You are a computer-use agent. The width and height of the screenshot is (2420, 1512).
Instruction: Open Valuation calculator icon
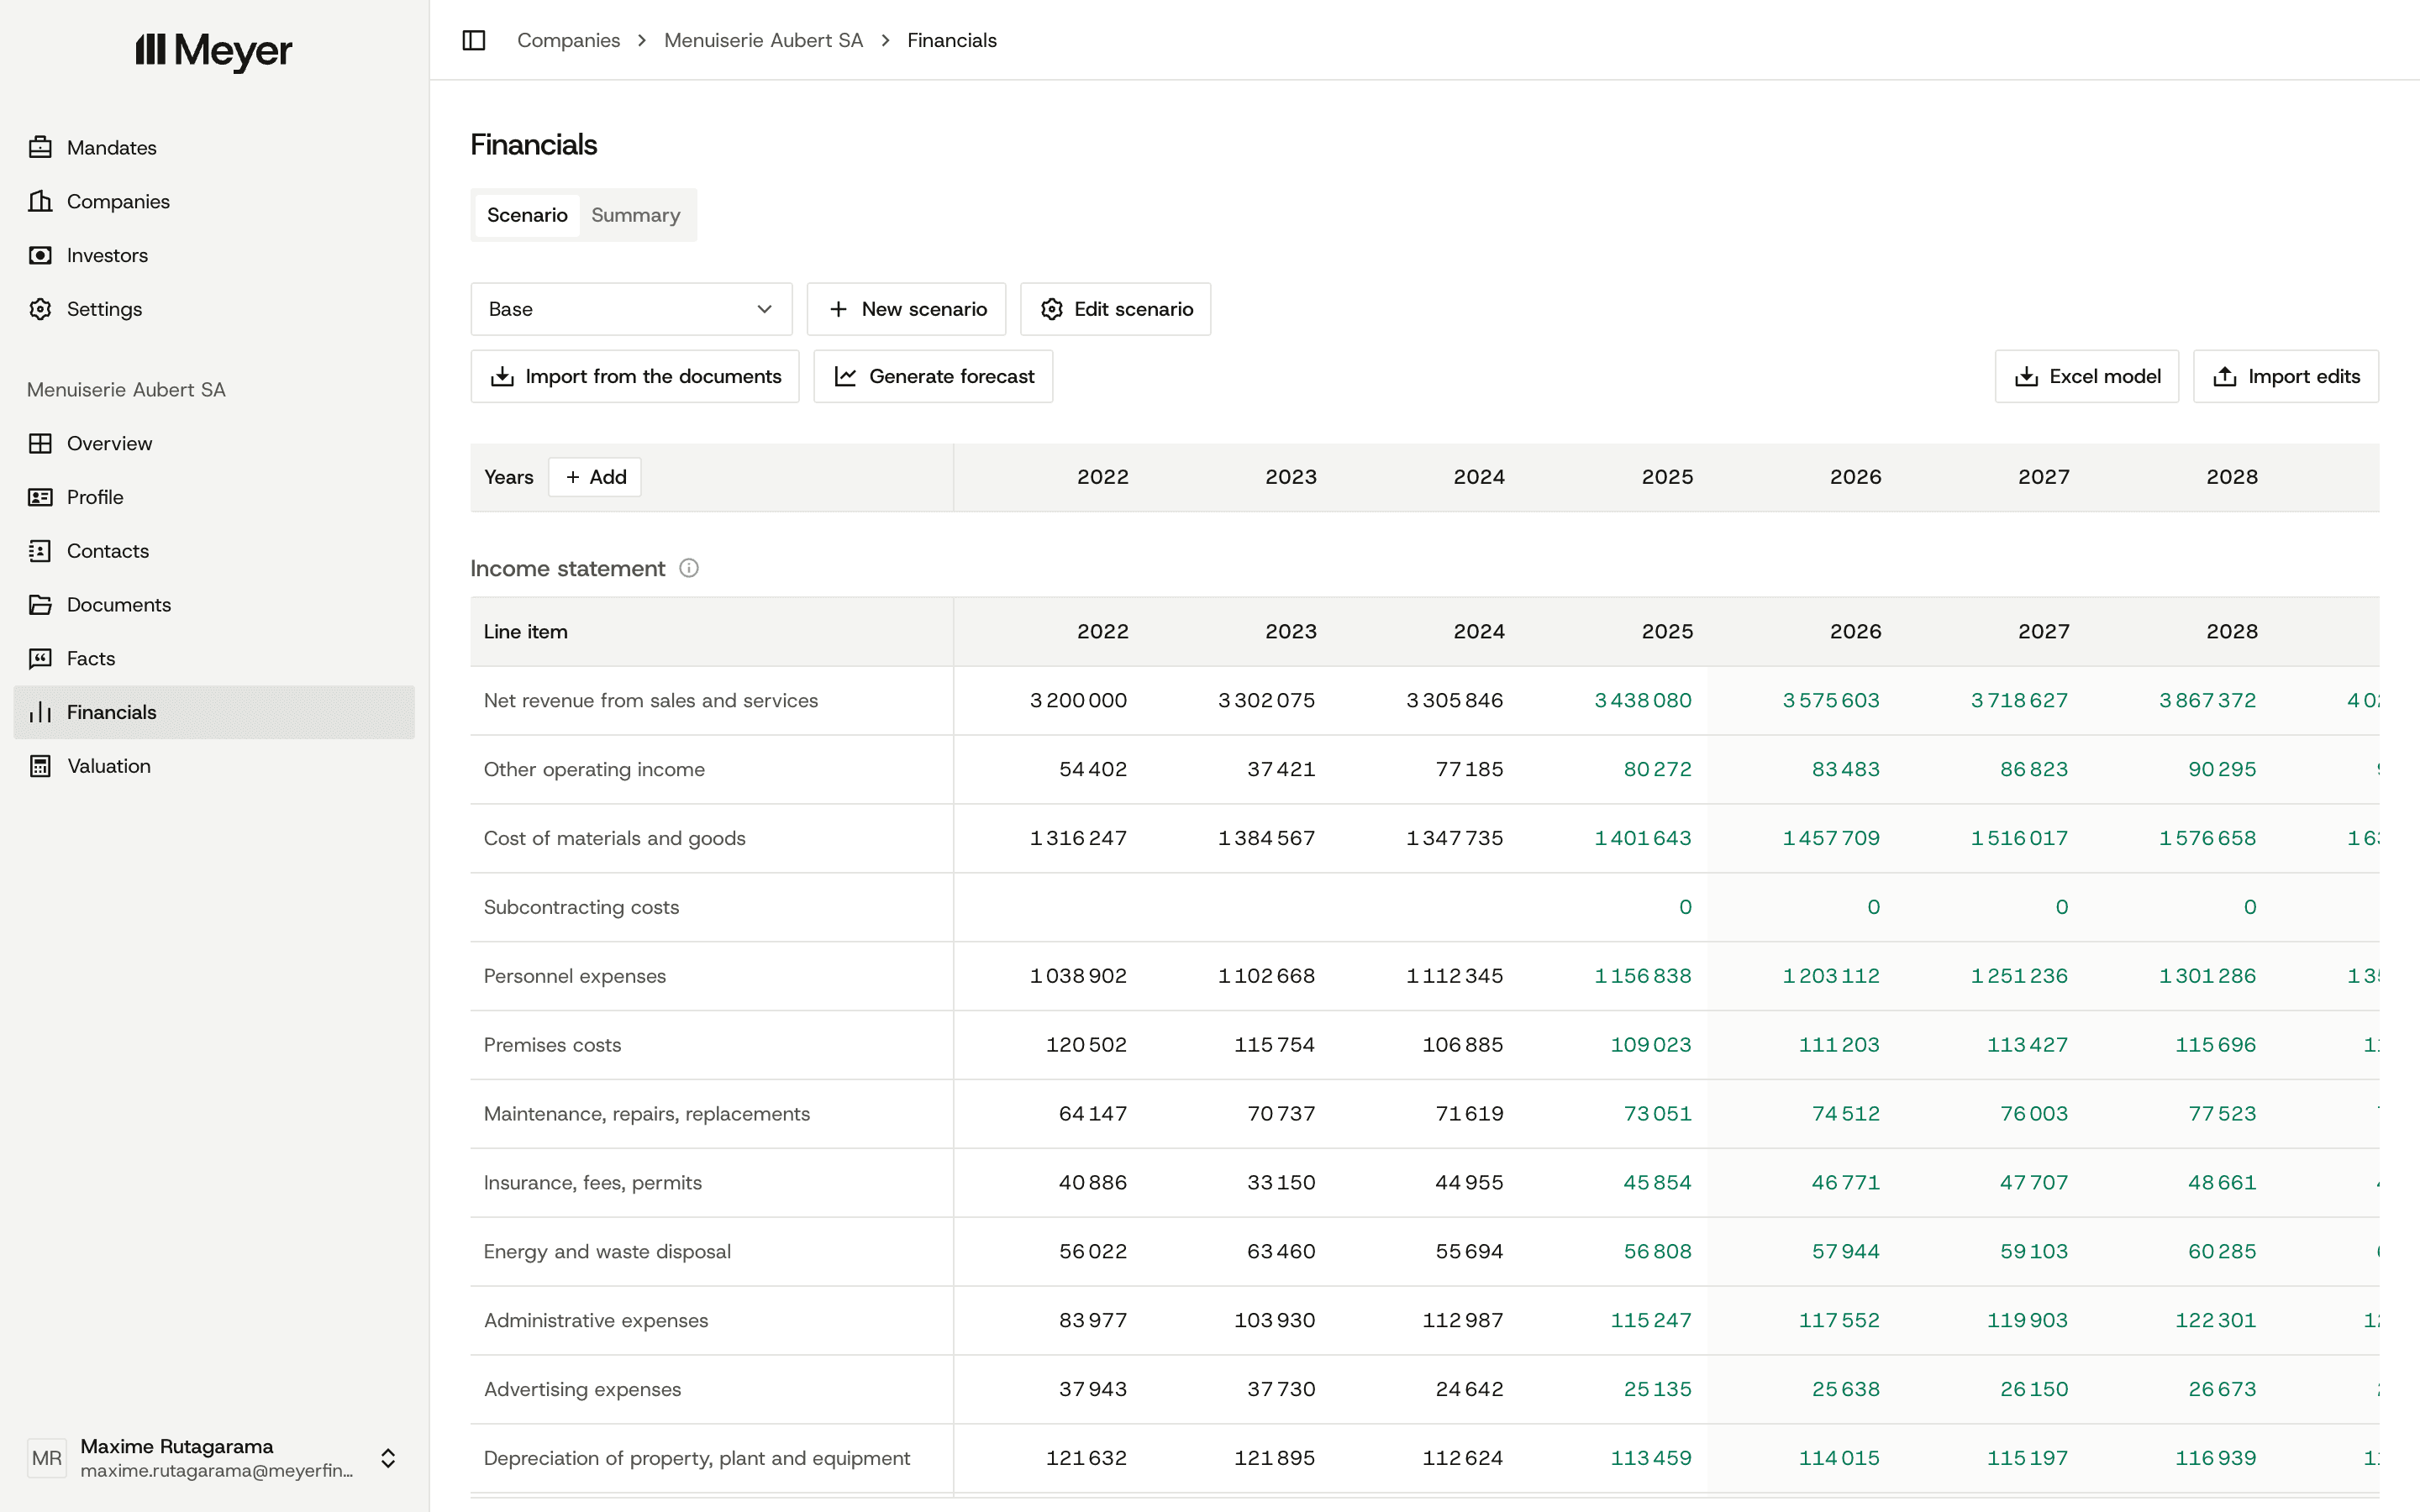40,766
